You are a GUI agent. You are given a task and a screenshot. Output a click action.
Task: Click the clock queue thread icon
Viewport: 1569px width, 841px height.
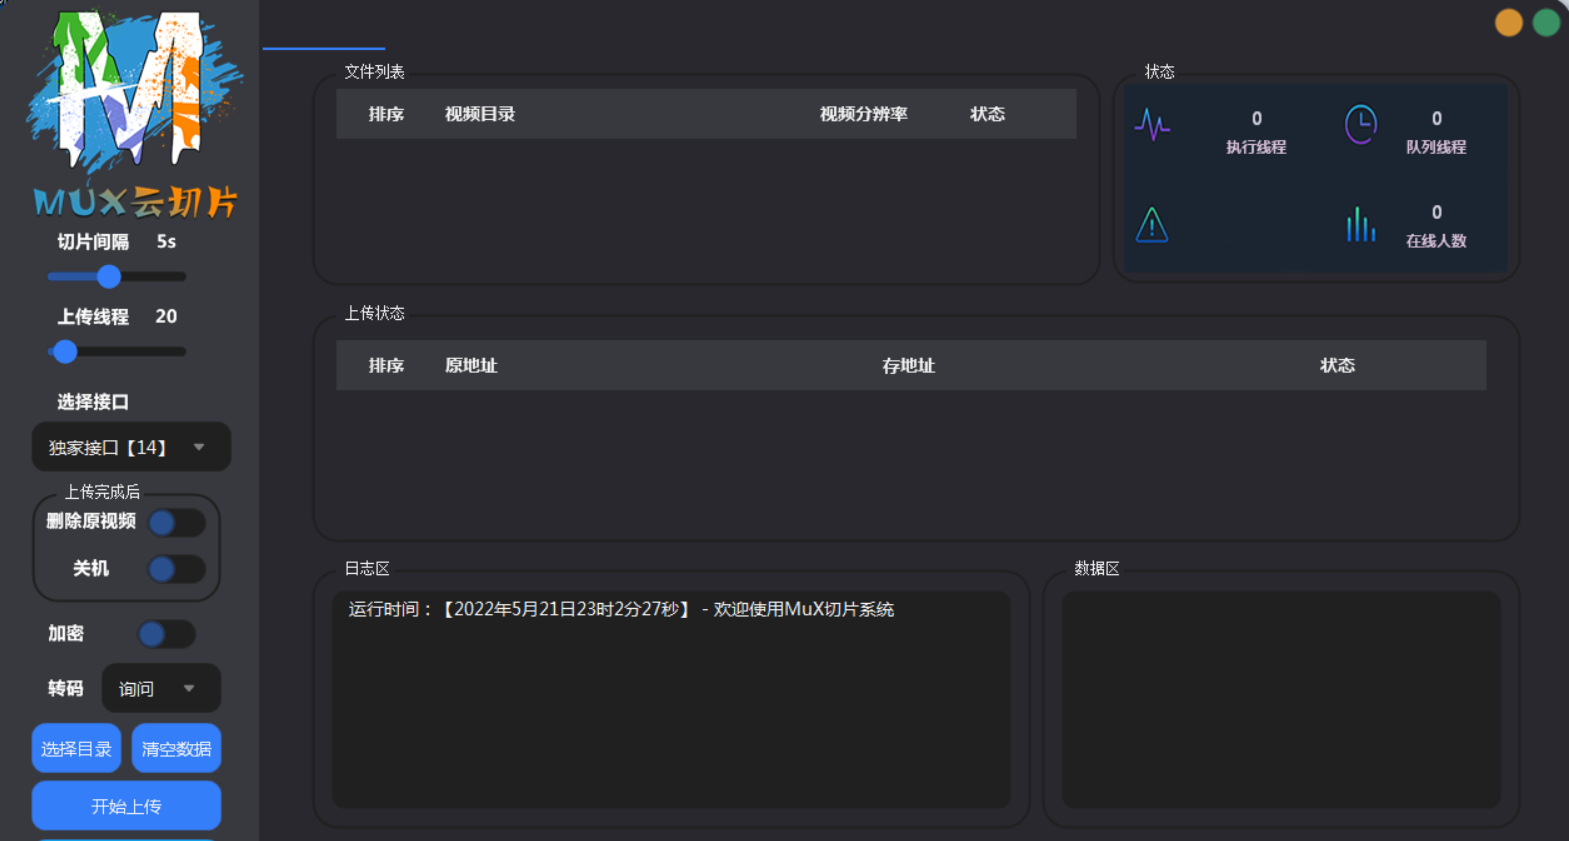click(1360, 125)
